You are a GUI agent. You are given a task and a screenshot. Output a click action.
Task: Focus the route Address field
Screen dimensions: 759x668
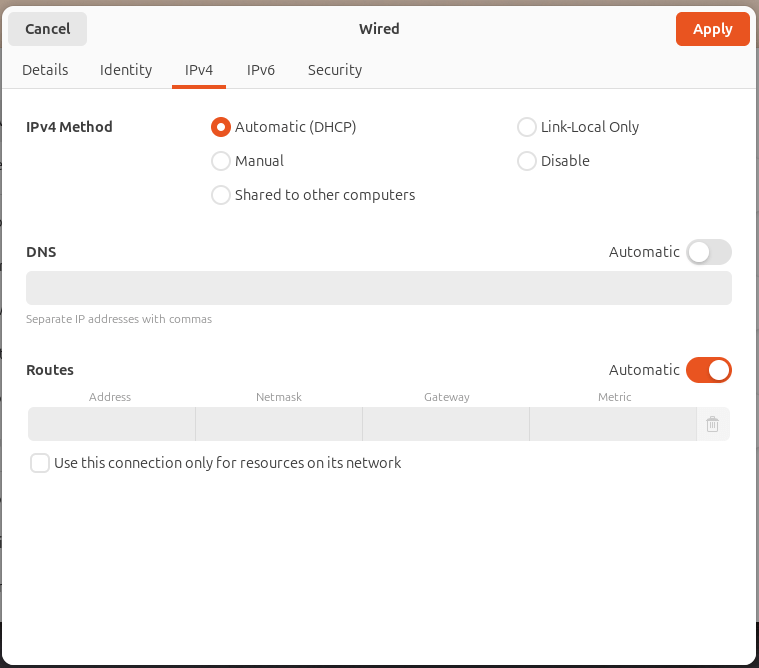(111, 424)
